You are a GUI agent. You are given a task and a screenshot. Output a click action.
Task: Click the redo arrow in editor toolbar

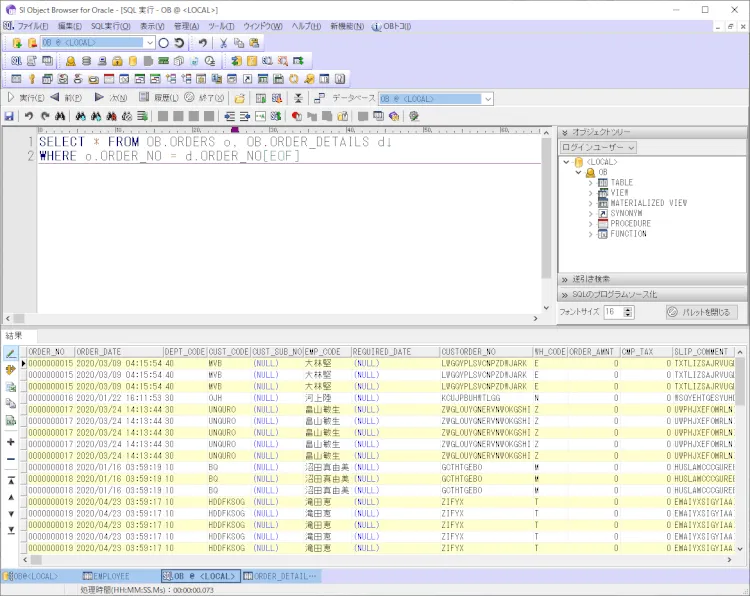coord(45,117)
